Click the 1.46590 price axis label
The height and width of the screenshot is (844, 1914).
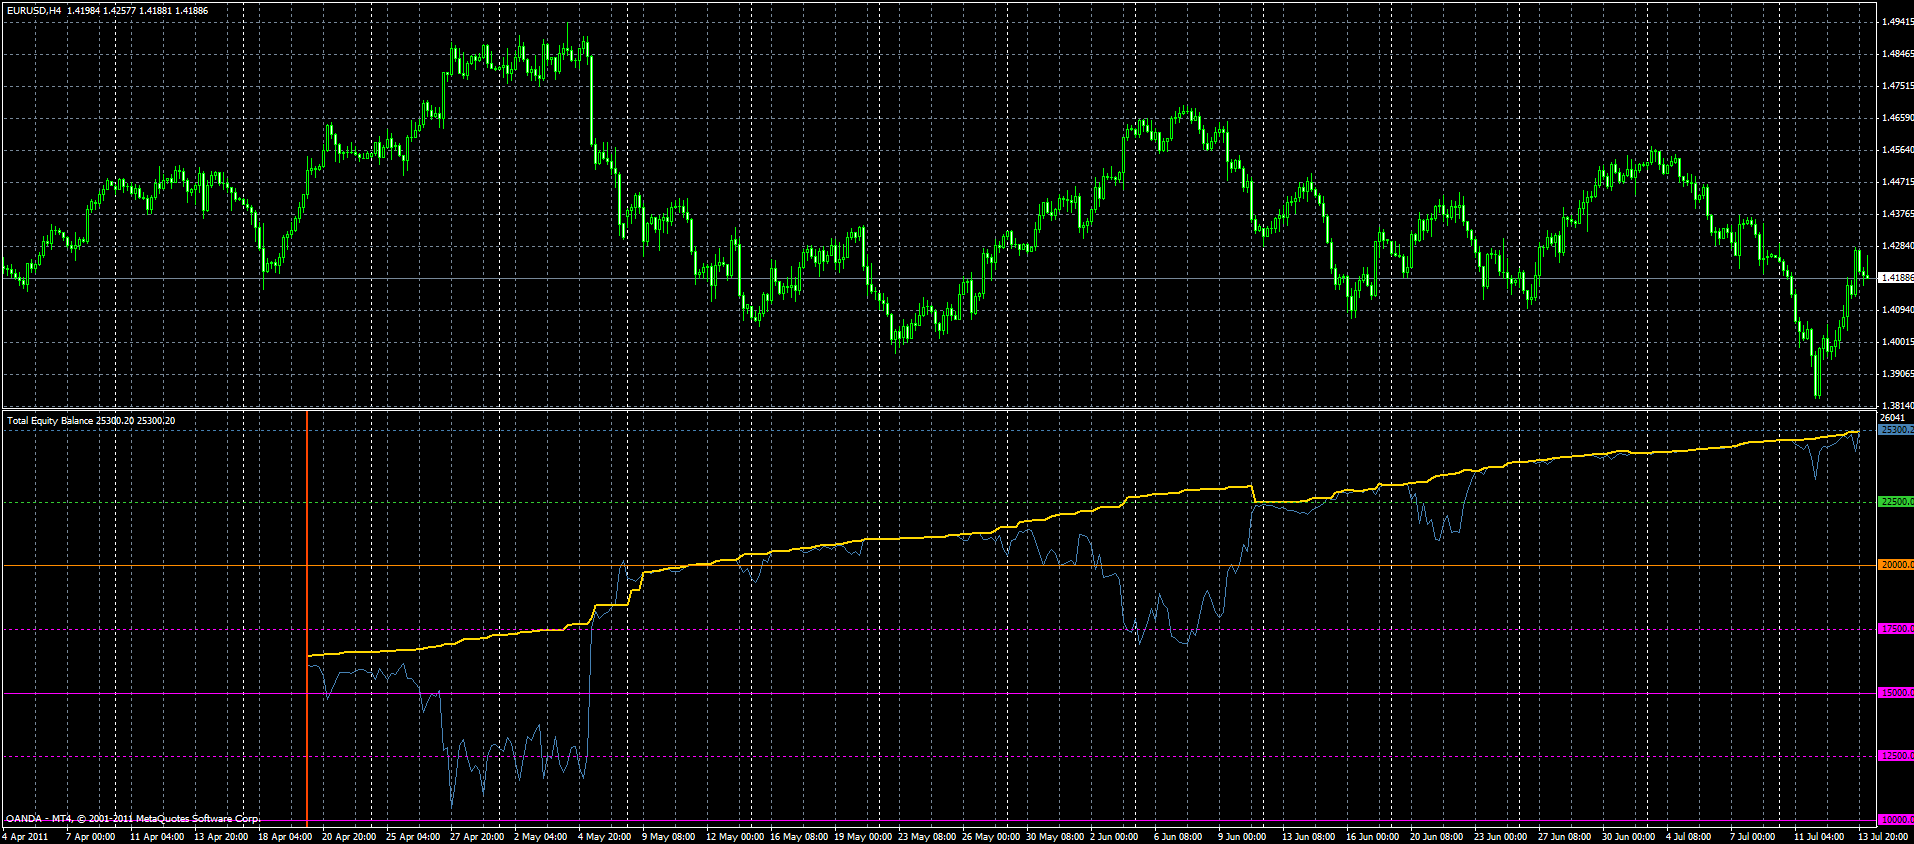[1897, 117]
